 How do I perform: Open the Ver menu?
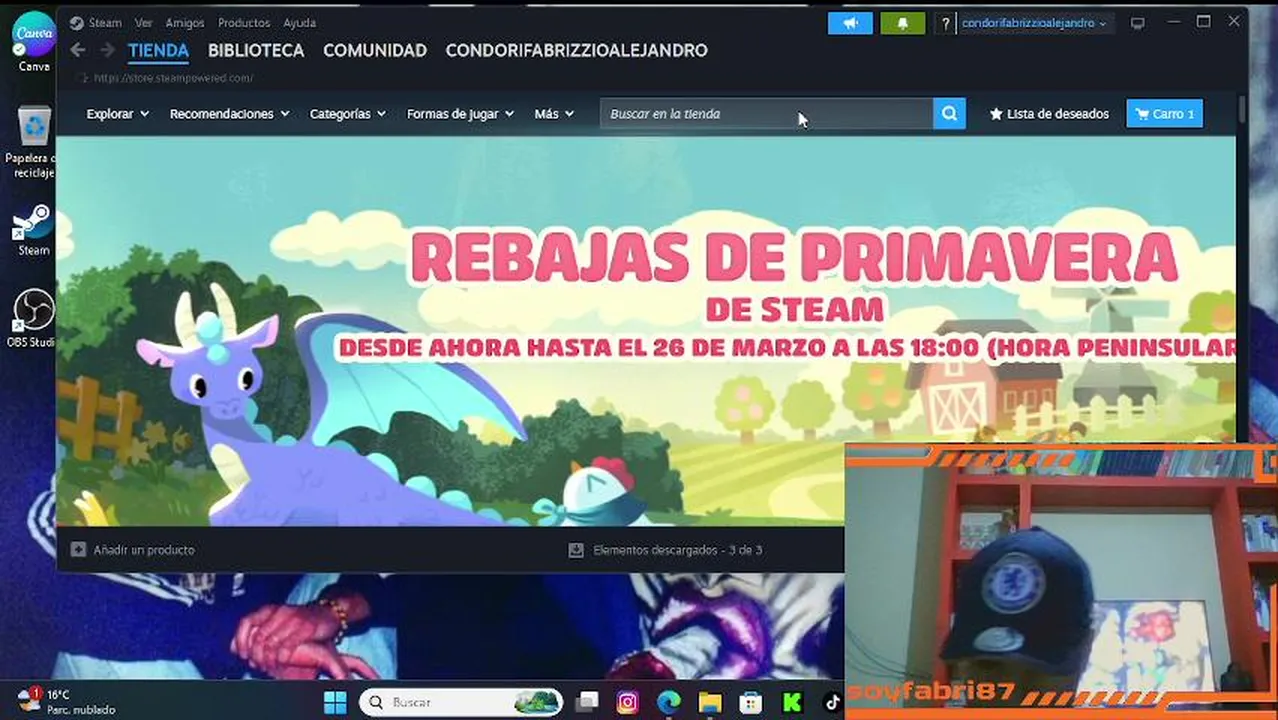143,22
